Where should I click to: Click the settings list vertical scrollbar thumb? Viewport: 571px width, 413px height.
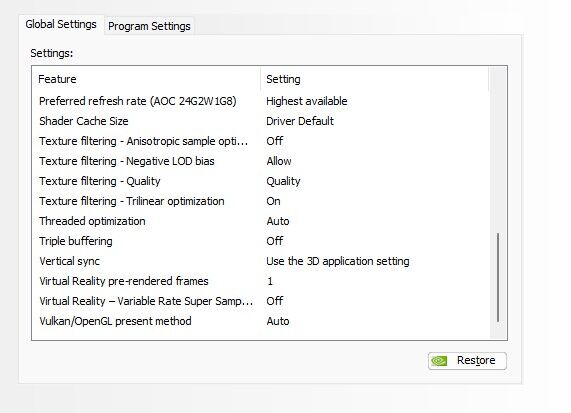498,278
